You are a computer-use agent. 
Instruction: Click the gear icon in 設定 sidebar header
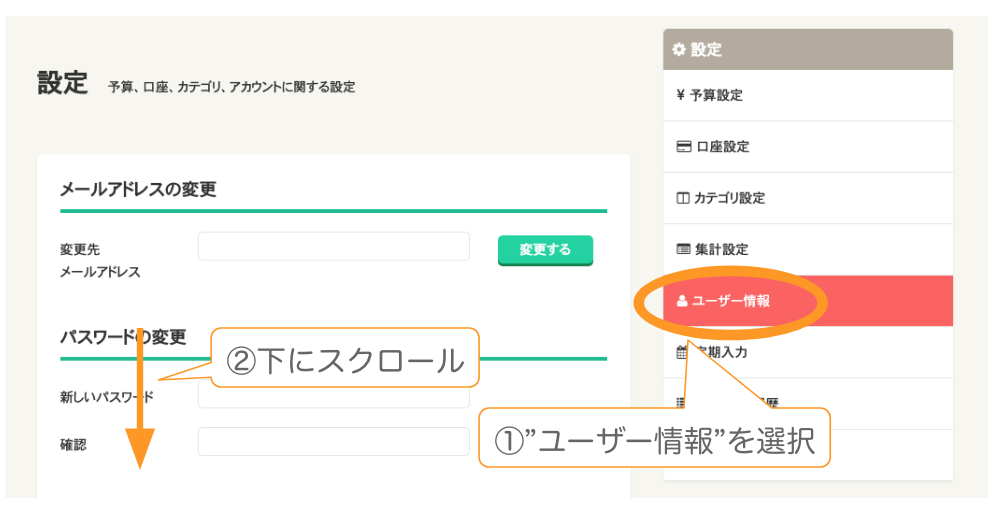(679, 49)
